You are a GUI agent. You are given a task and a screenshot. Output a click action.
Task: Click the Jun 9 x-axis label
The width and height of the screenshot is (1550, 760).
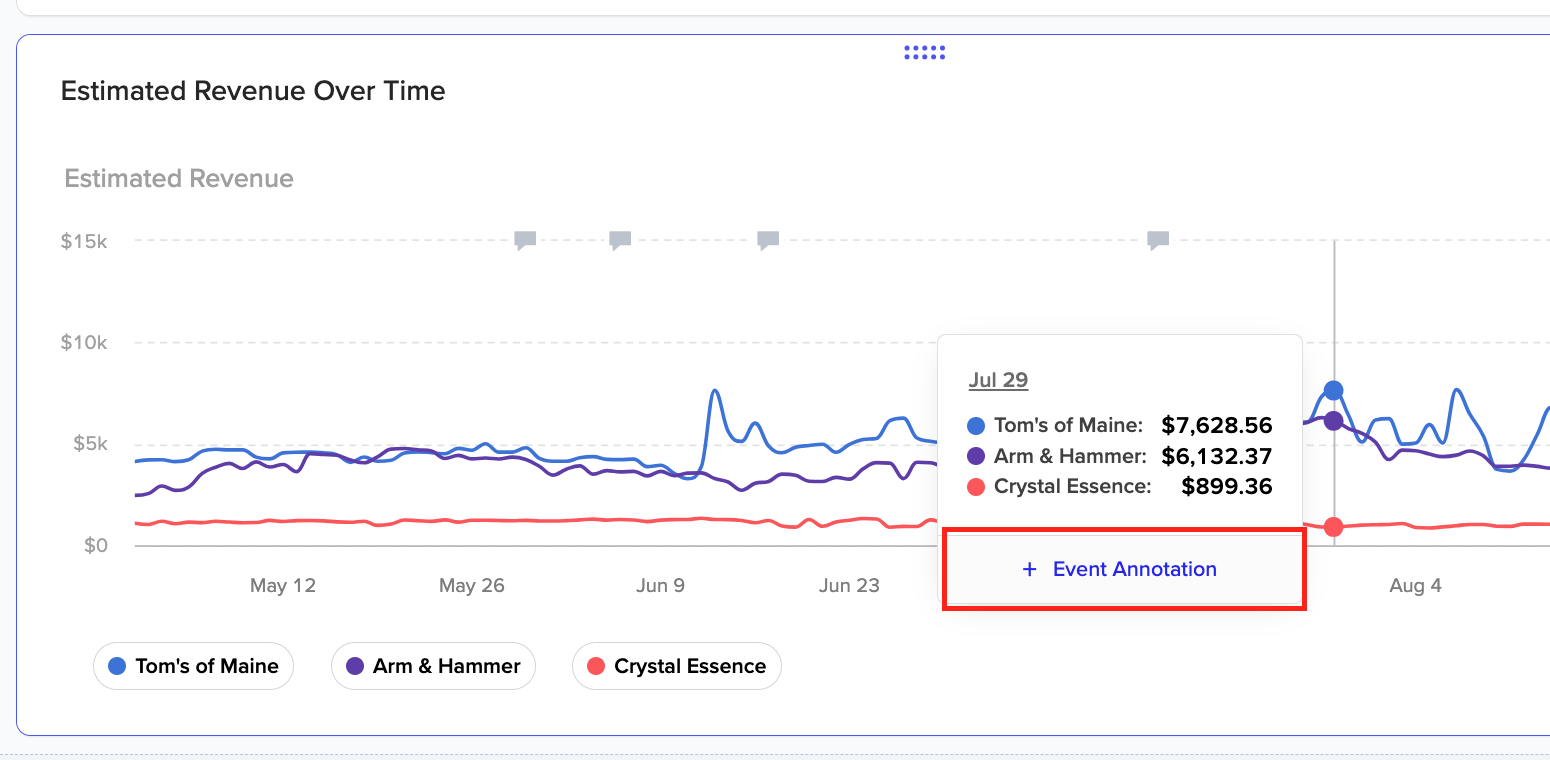[661, 586]
